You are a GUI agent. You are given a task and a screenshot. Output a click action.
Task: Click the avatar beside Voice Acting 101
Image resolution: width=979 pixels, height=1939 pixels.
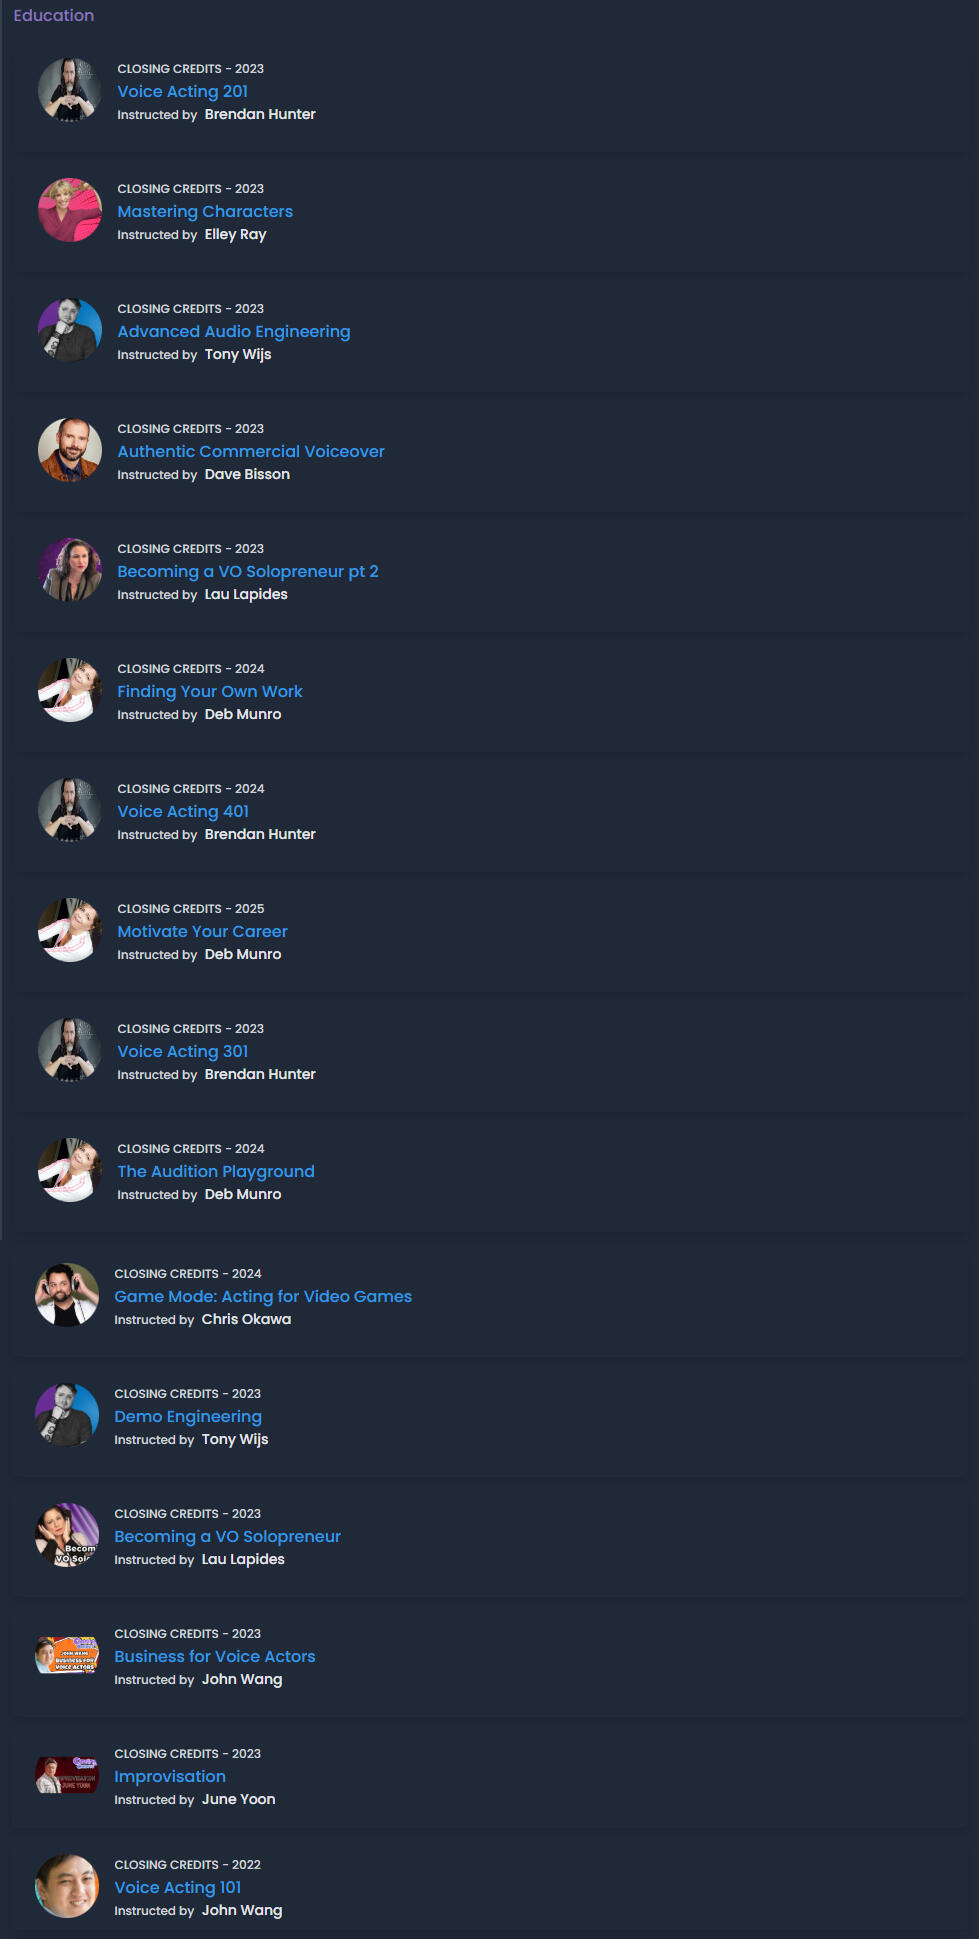67,1886
